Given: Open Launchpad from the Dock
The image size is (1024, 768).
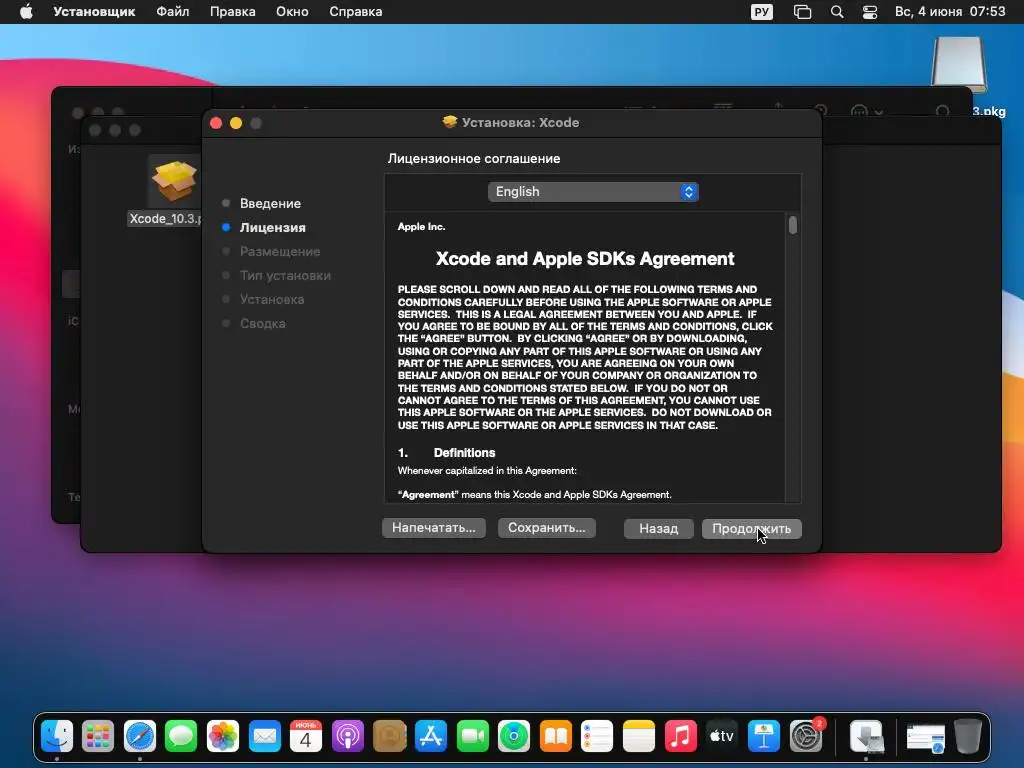Looking at the screenshot, I should (x=98, y=736).
